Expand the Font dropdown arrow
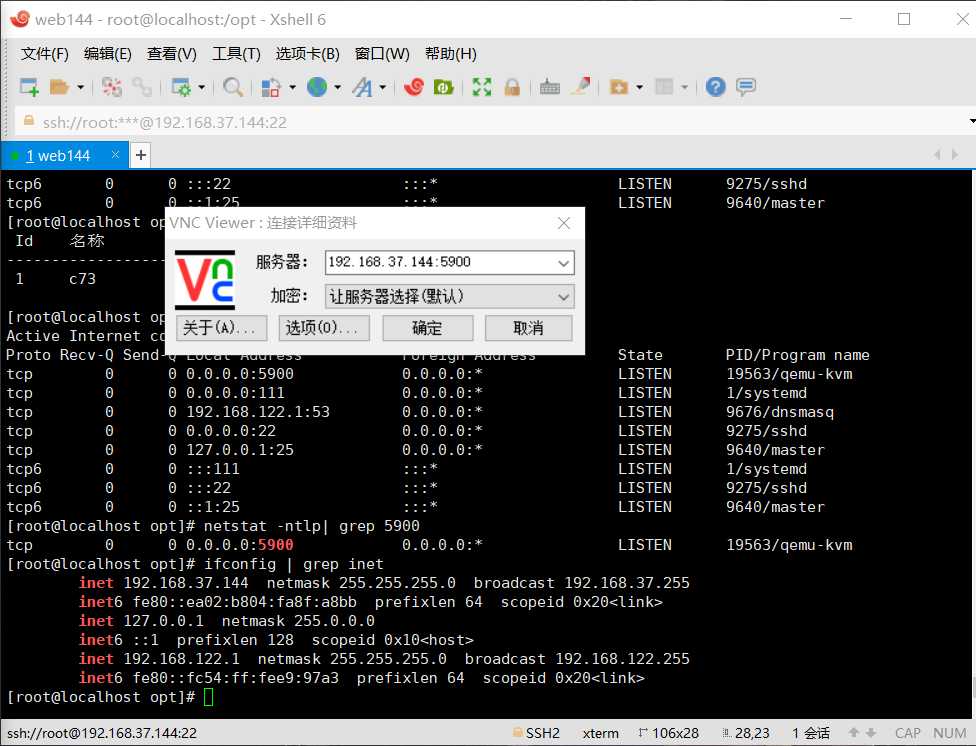This screenshot has height=746, width=976. [x=383, y=87]
